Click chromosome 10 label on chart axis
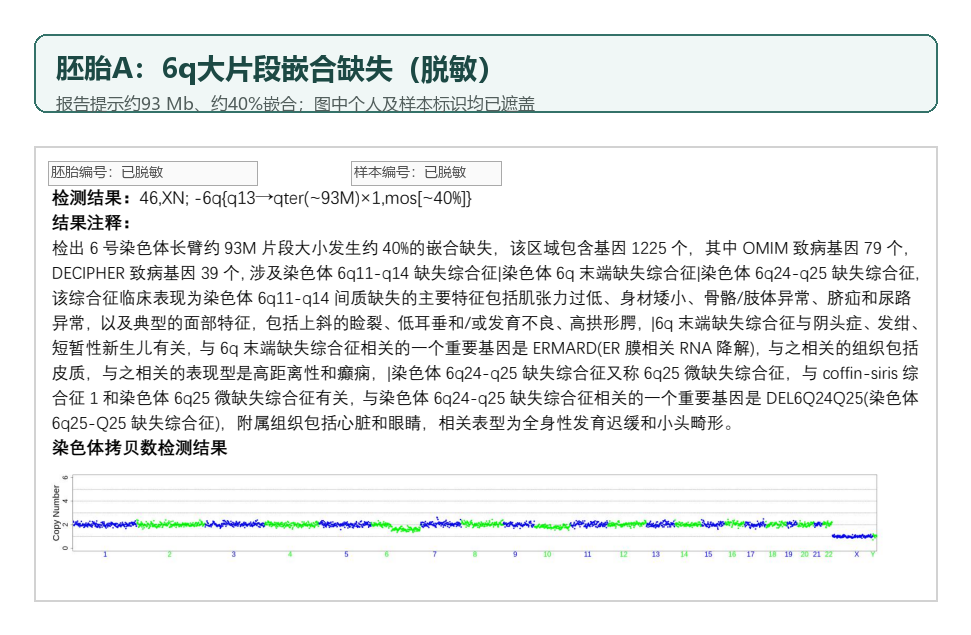971x635 pixels. [547, 554]
